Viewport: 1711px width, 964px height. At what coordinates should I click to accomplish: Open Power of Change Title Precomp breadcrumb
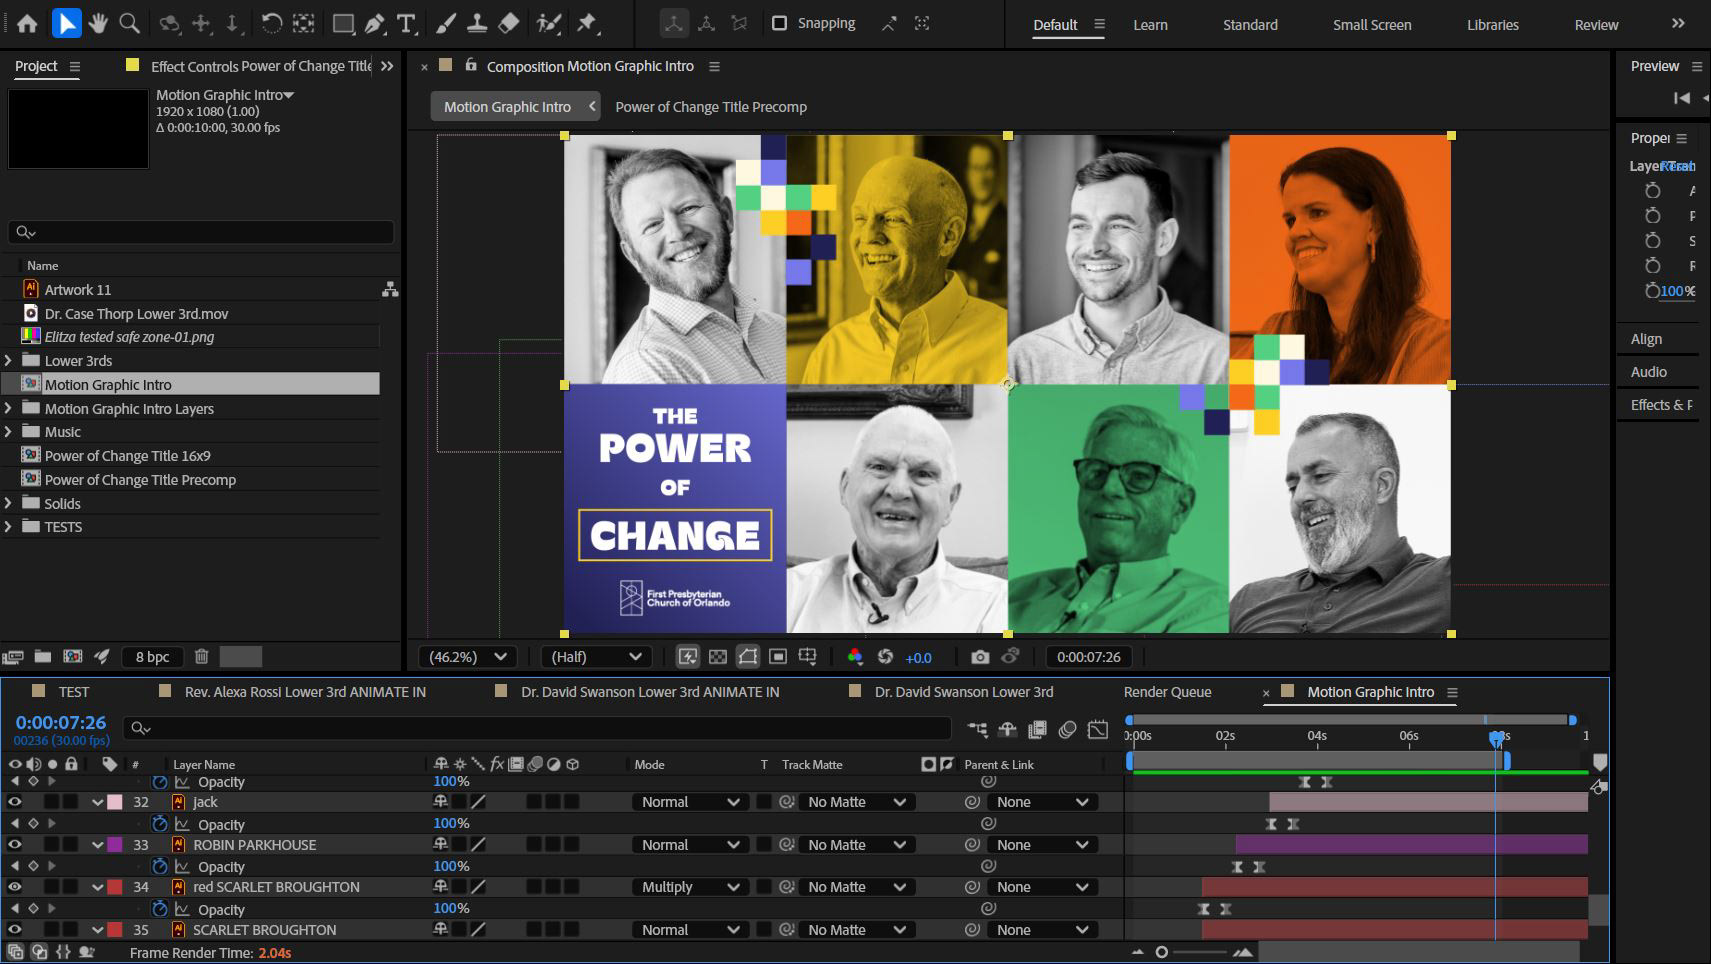coord(711,107)
